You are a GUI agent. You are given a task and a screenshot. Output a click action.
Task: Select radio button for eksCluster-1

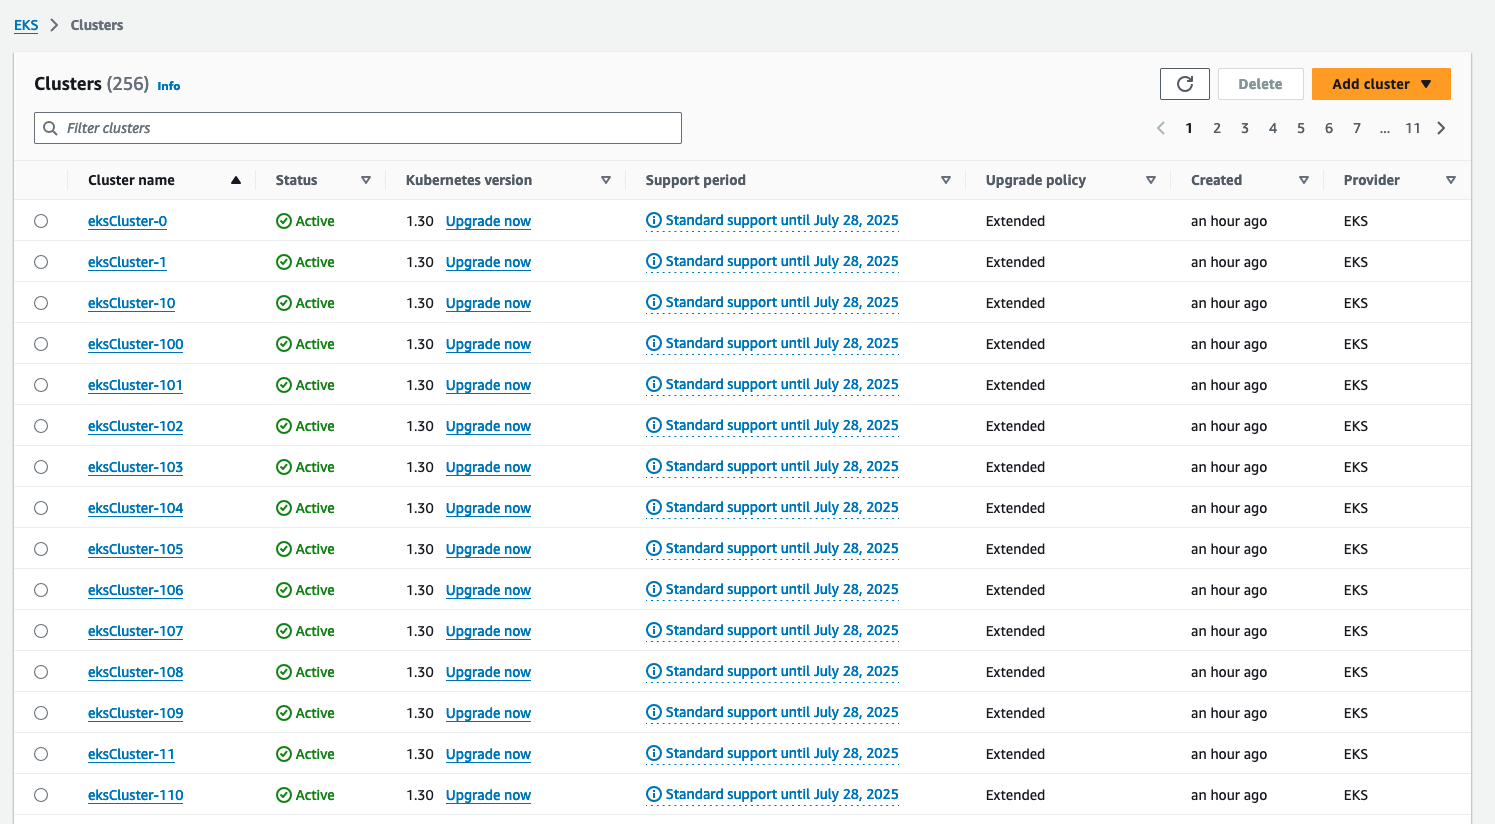[x=41, y=262]
